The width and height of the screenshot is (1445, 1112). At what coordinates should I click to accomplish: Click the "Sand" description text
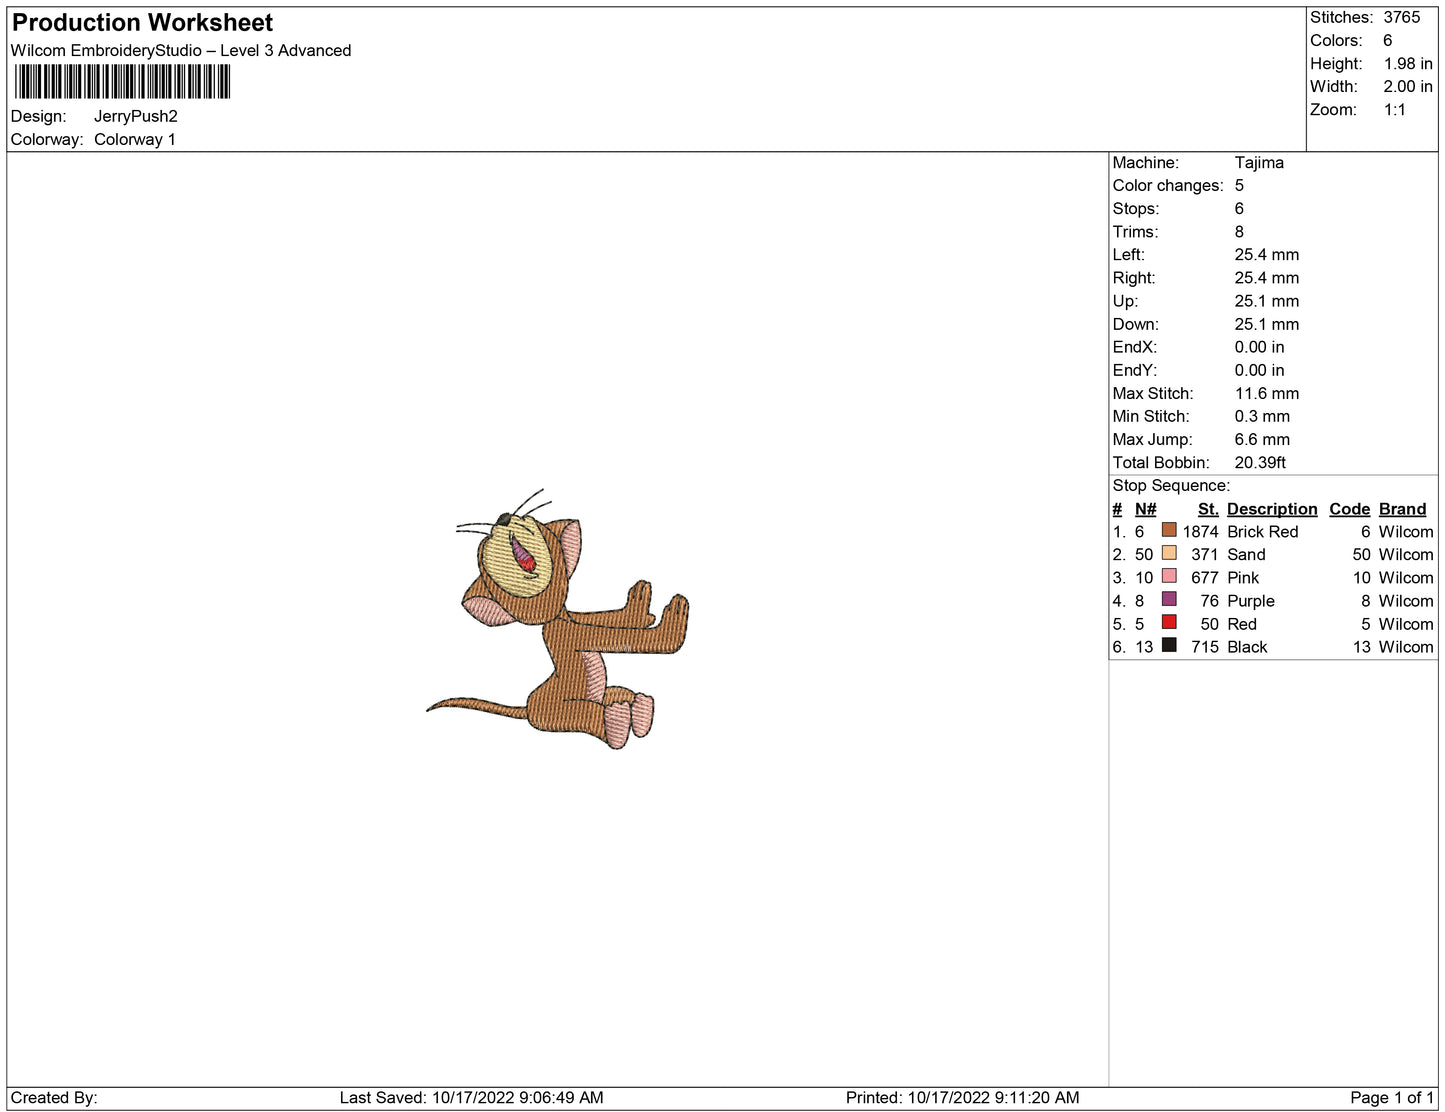coord(1246,554)
